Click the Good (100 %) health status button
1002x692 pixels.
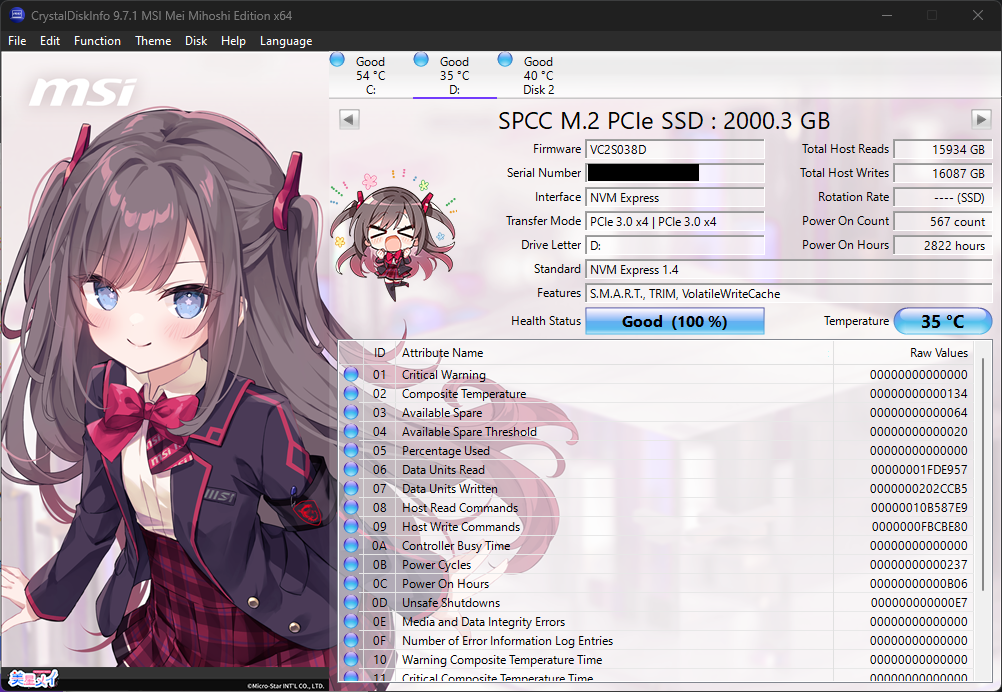[674, 322]
